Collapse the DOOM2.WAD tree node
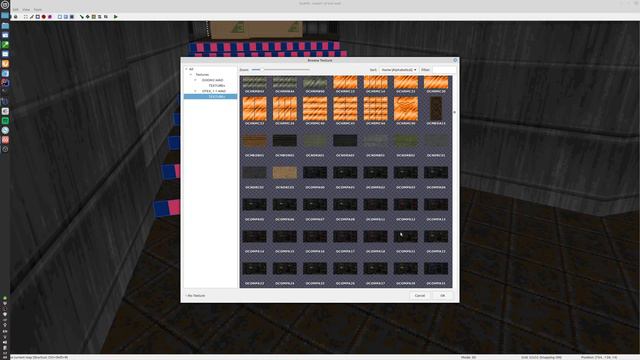The height and width of the screenshot is (360, 640). pyautogui.click(x=196, y=80)
